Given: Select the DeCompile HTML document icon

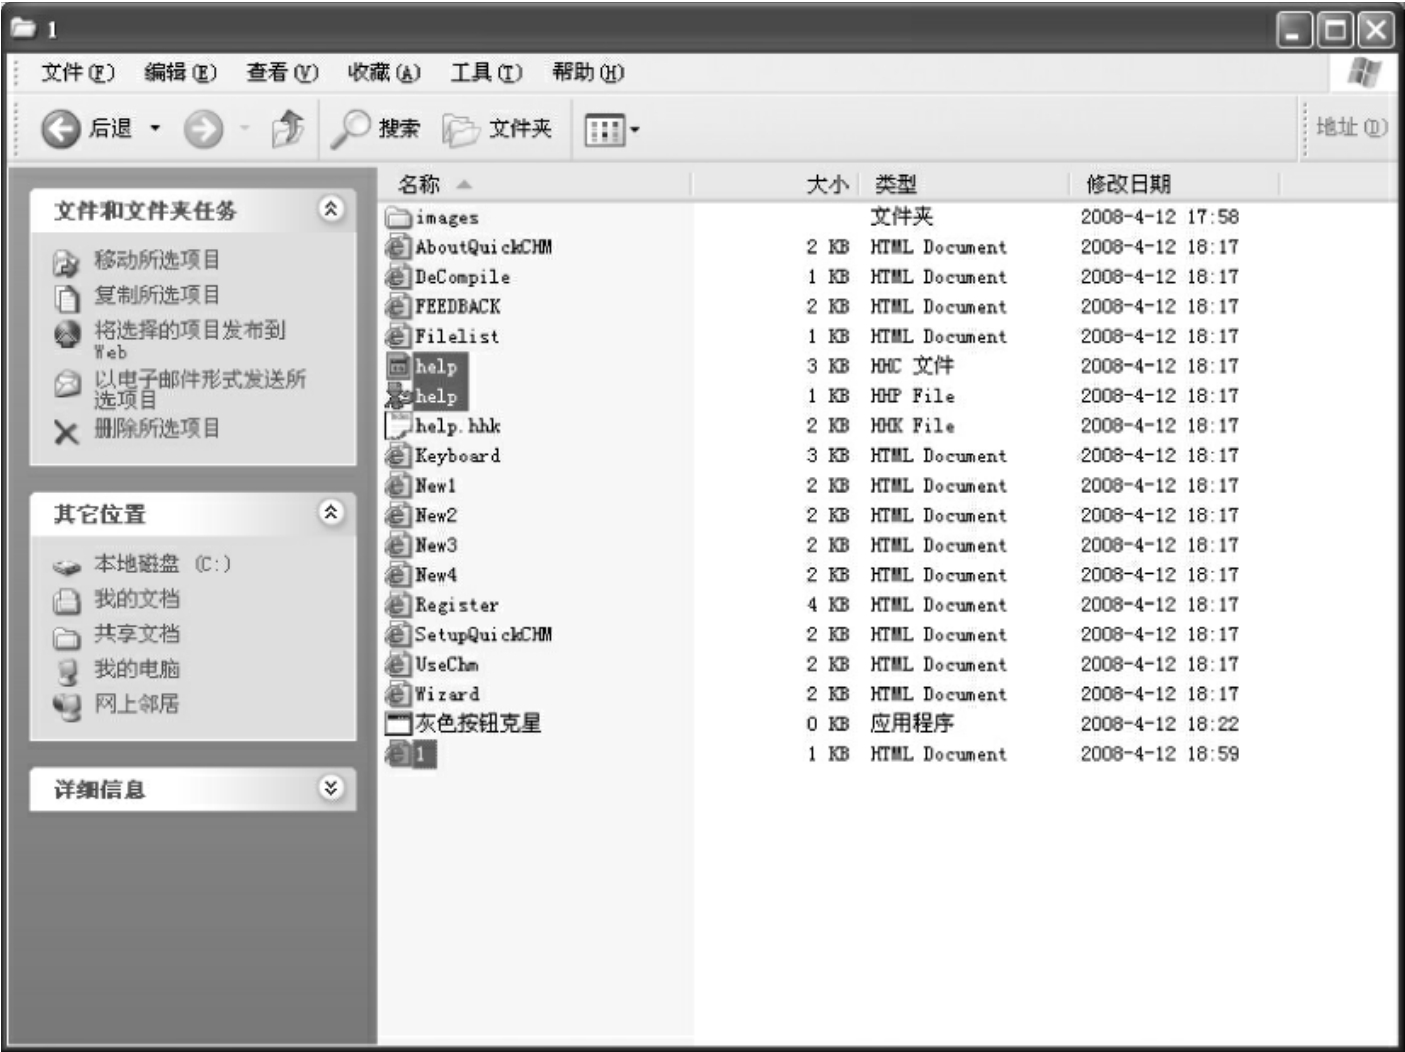Looking at the screenshot, I should point(399,276).
